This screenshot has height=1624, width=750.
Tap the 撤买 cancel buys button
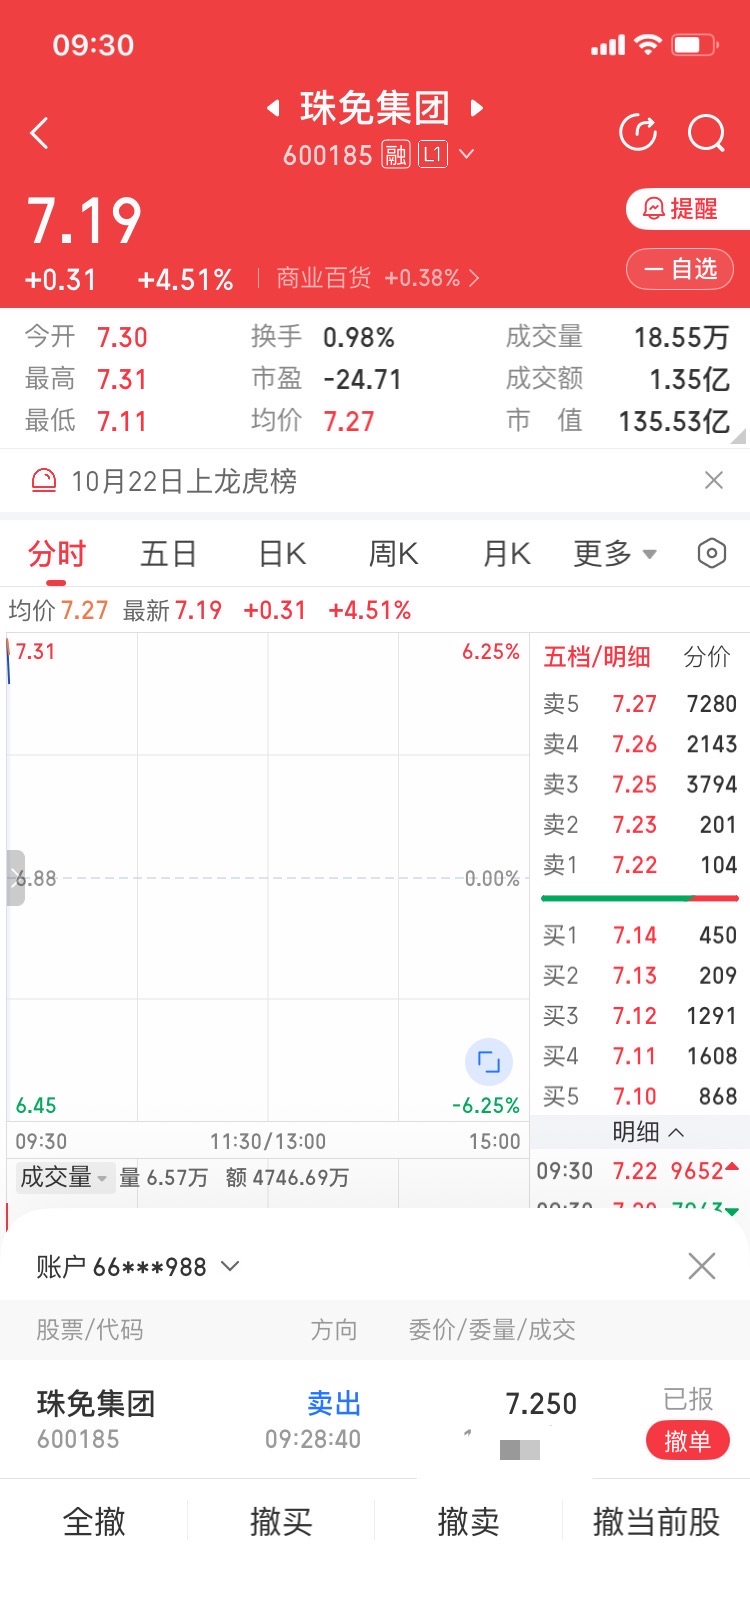[x=281, y=1522]
